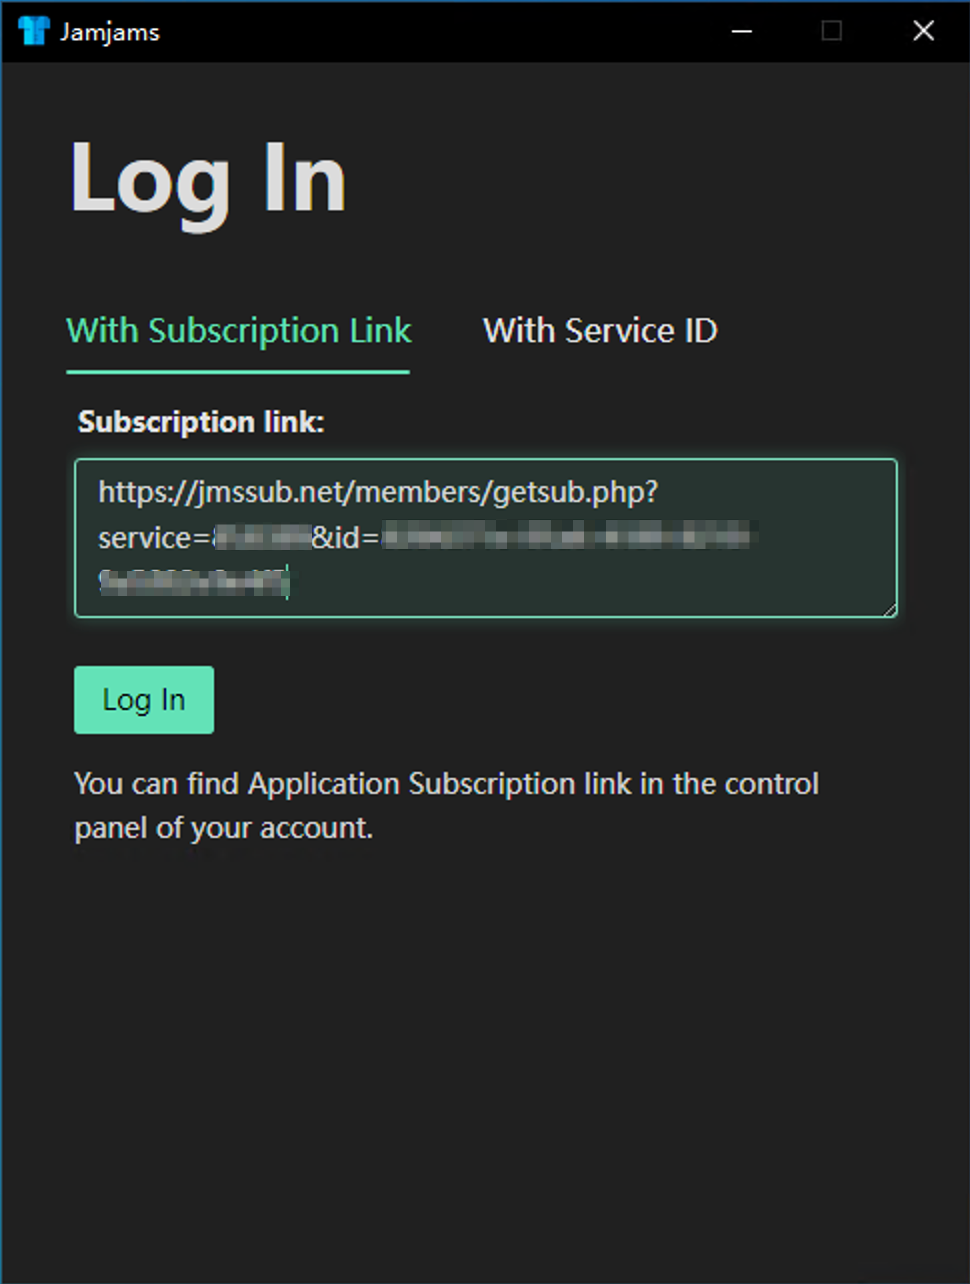Click the Jamjams app icon in title bar

35,31
